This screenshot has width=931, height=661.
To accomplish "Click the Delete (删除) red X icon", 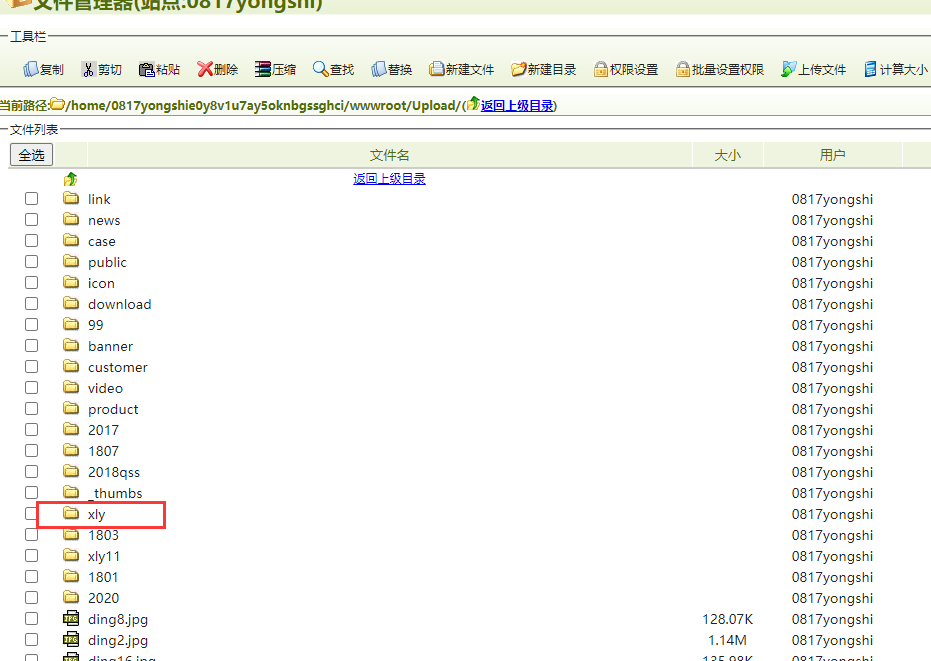I will 205,69.
